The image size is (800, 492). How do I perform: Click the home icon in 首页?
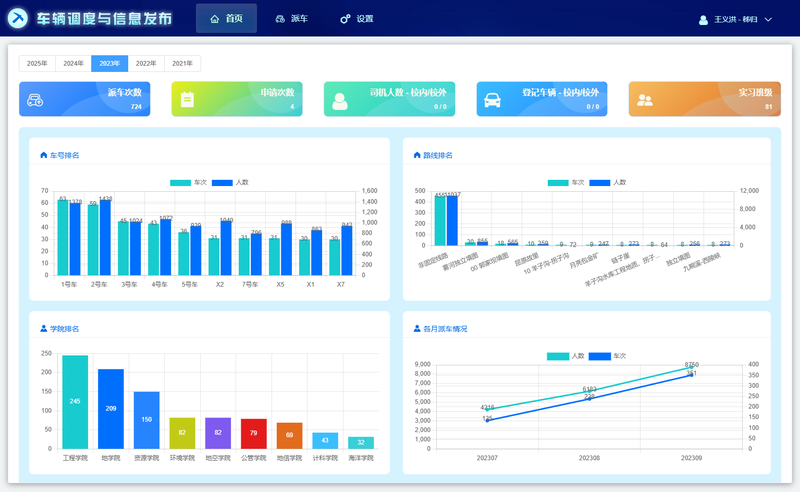(x=215, y=19)
